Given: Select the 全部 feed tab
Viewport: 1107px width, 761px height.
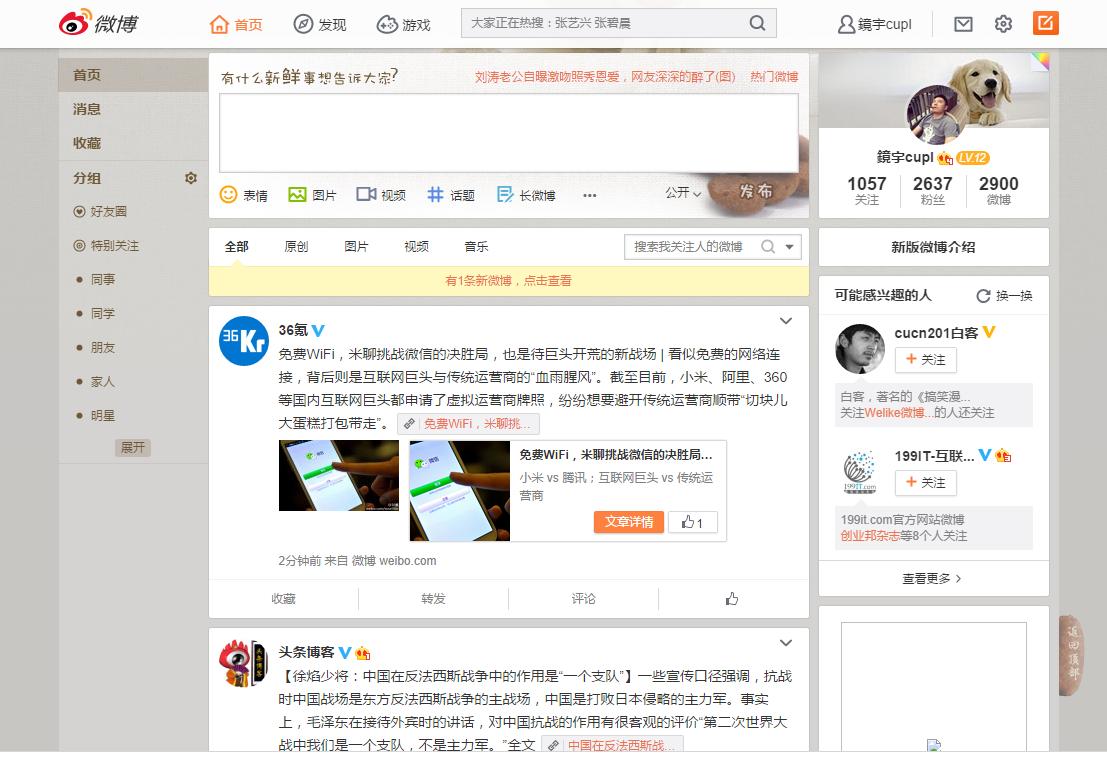Looking at the screenshot, I should [237, 246].
